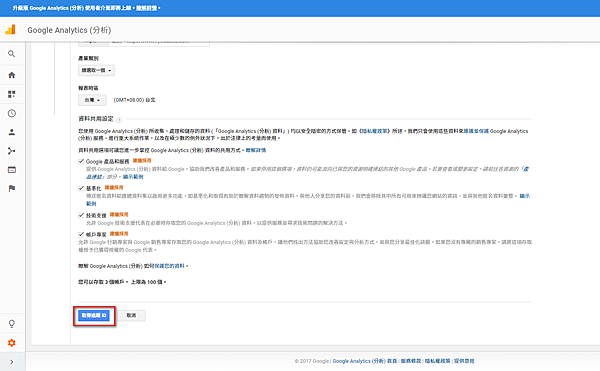
Task: Open the 維護並保護 link in paragraph
Action: 476,131
